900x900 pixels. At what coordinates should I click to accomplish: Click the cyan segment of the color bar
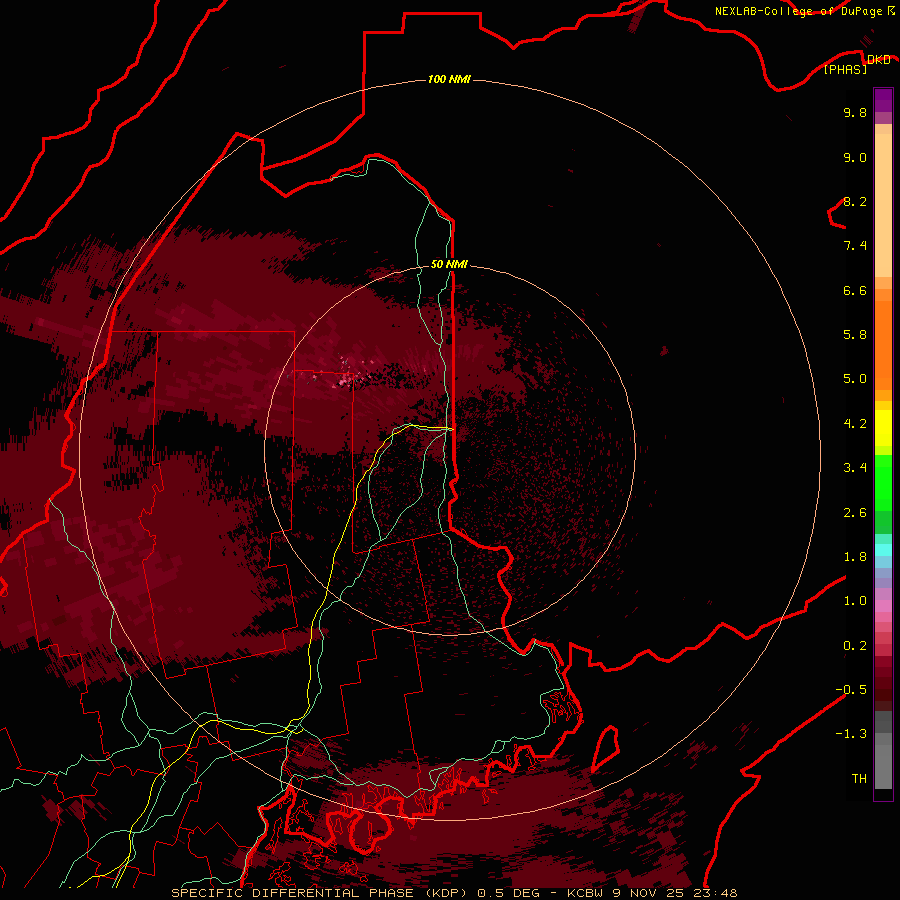pos(883,549)
